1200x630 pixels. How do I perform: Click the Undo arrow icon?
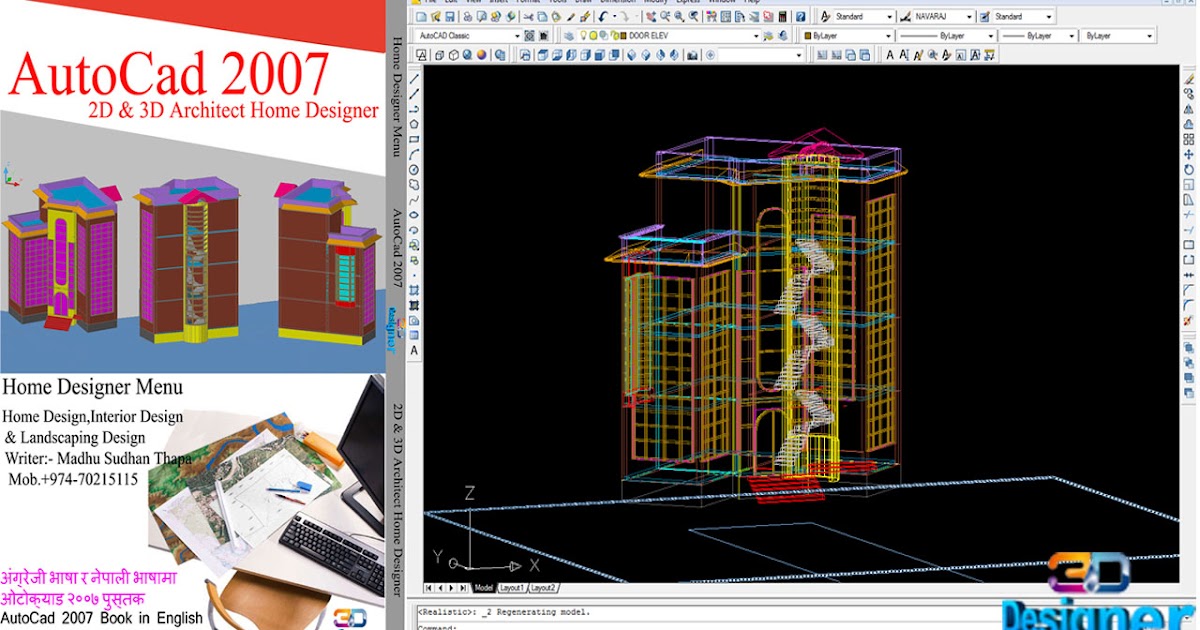tap(602, 17)
